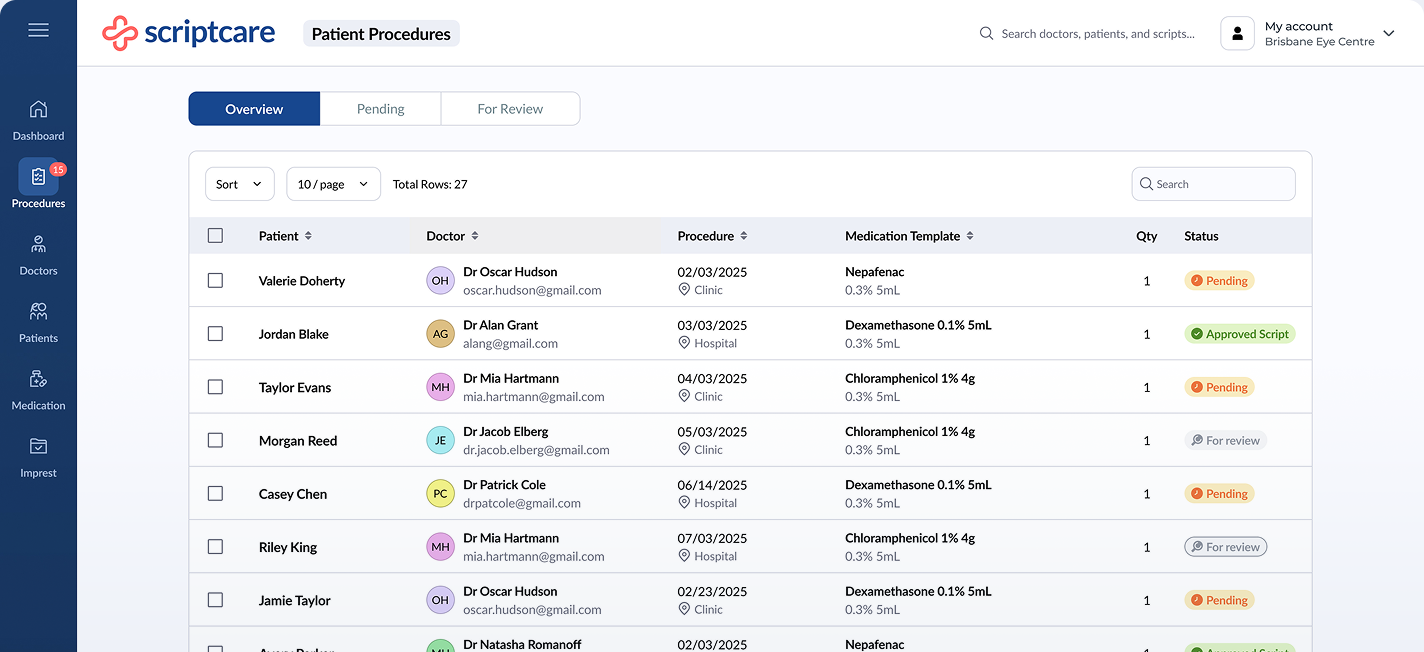Switch to the Pending tab
This screenshot has height=652, width=1424.
[x=380, y=108]
